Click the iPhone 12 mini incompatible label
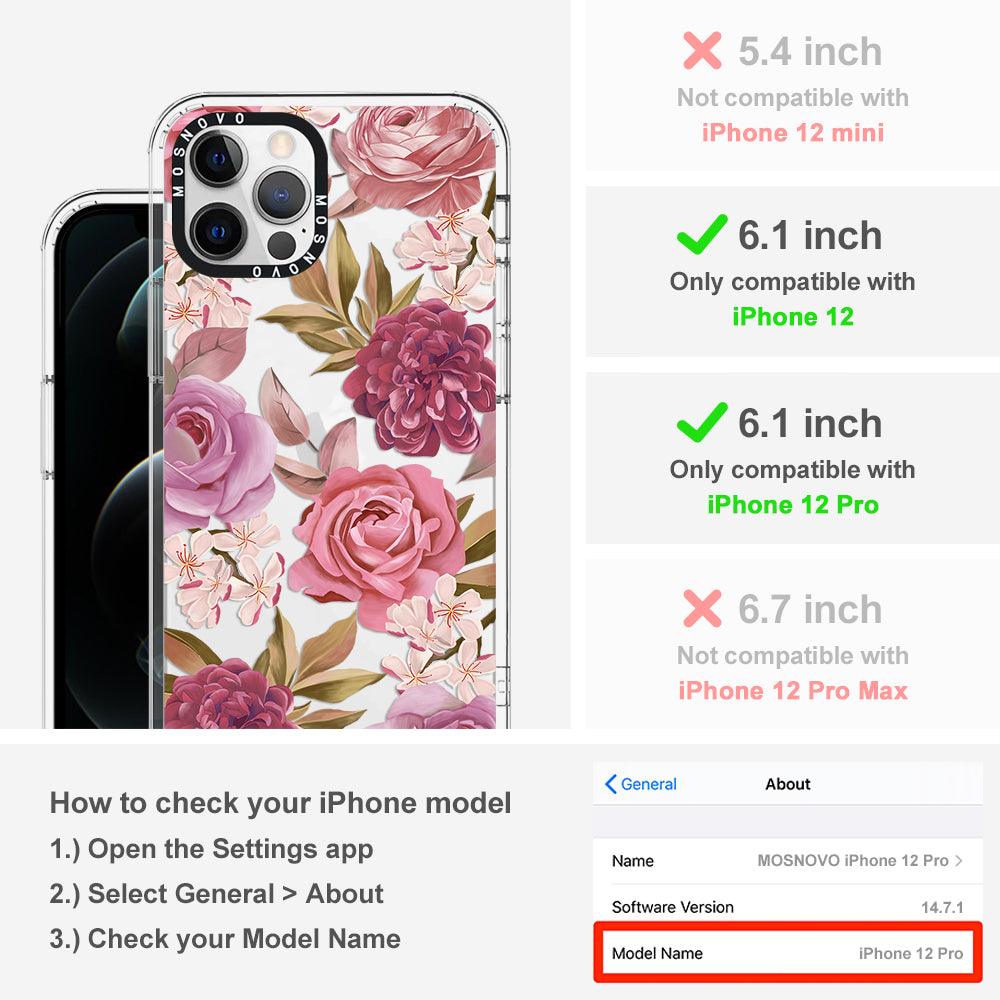1000x1000 pixels. pyautogui.click(x=793, y=133)
